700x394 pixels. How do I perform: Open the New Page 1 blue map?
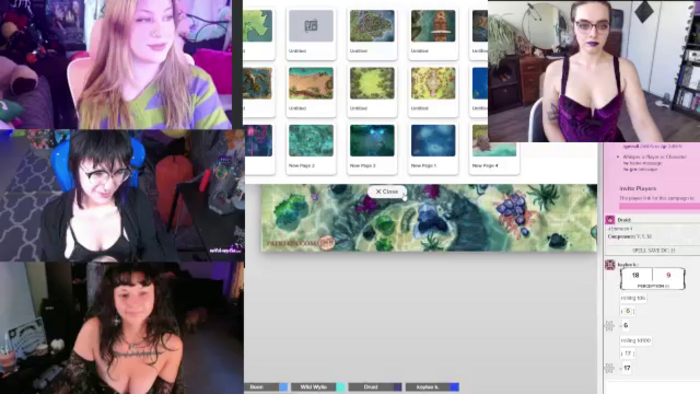pyautogui.click(x=433, y=141)
